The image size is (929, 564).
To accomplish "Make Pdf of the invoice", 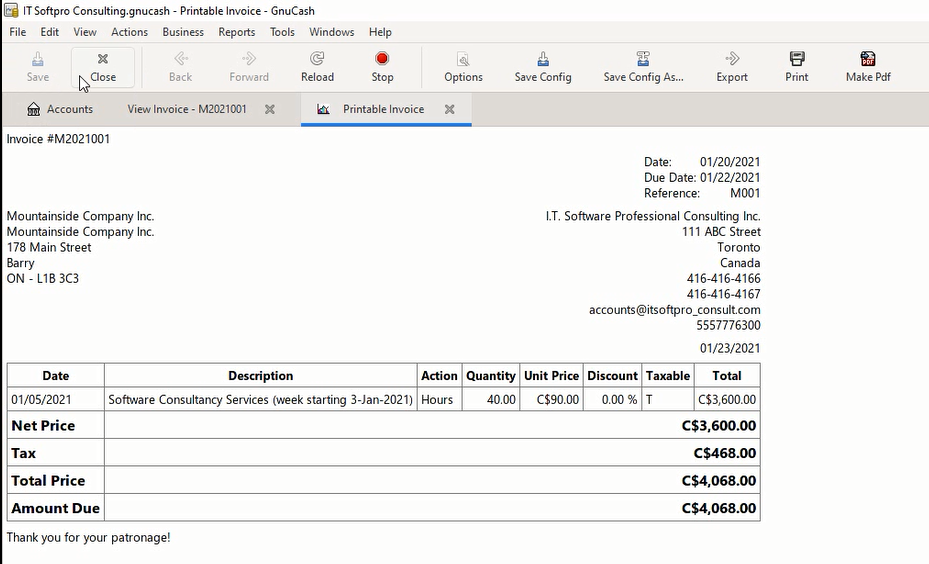I will click(867, 66).
